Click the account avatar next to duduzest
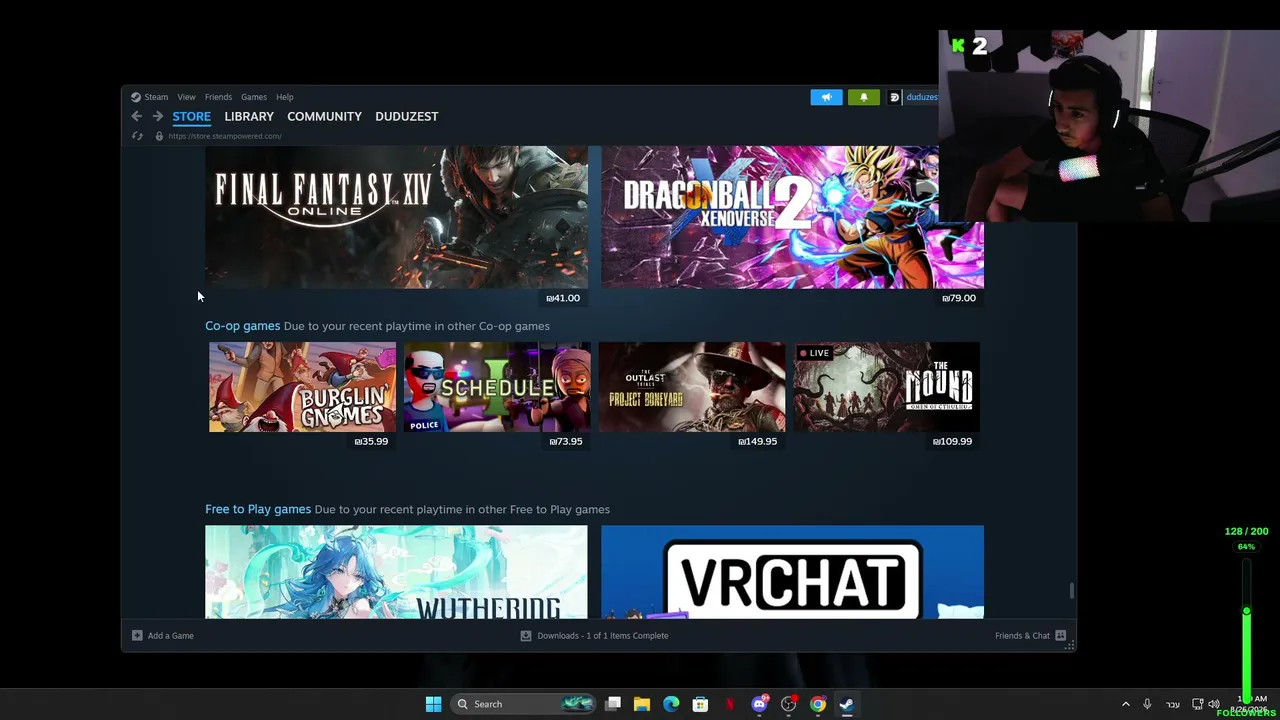 pyautogui.click(x=895, y=97)
